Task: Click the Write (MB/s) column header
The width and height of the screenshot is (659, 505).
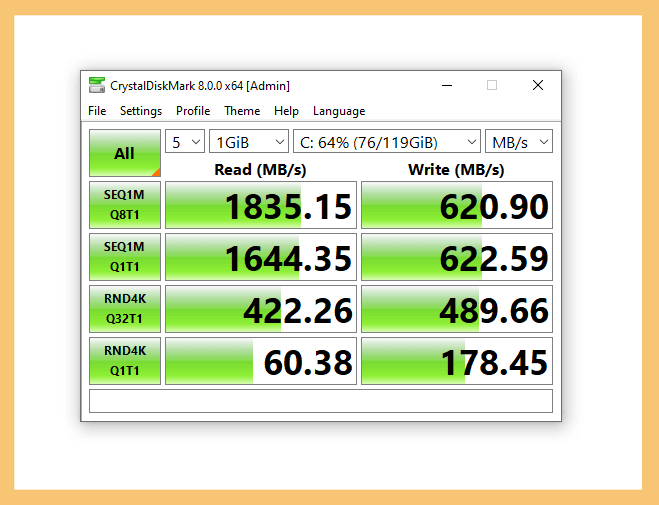Action: 456,169
